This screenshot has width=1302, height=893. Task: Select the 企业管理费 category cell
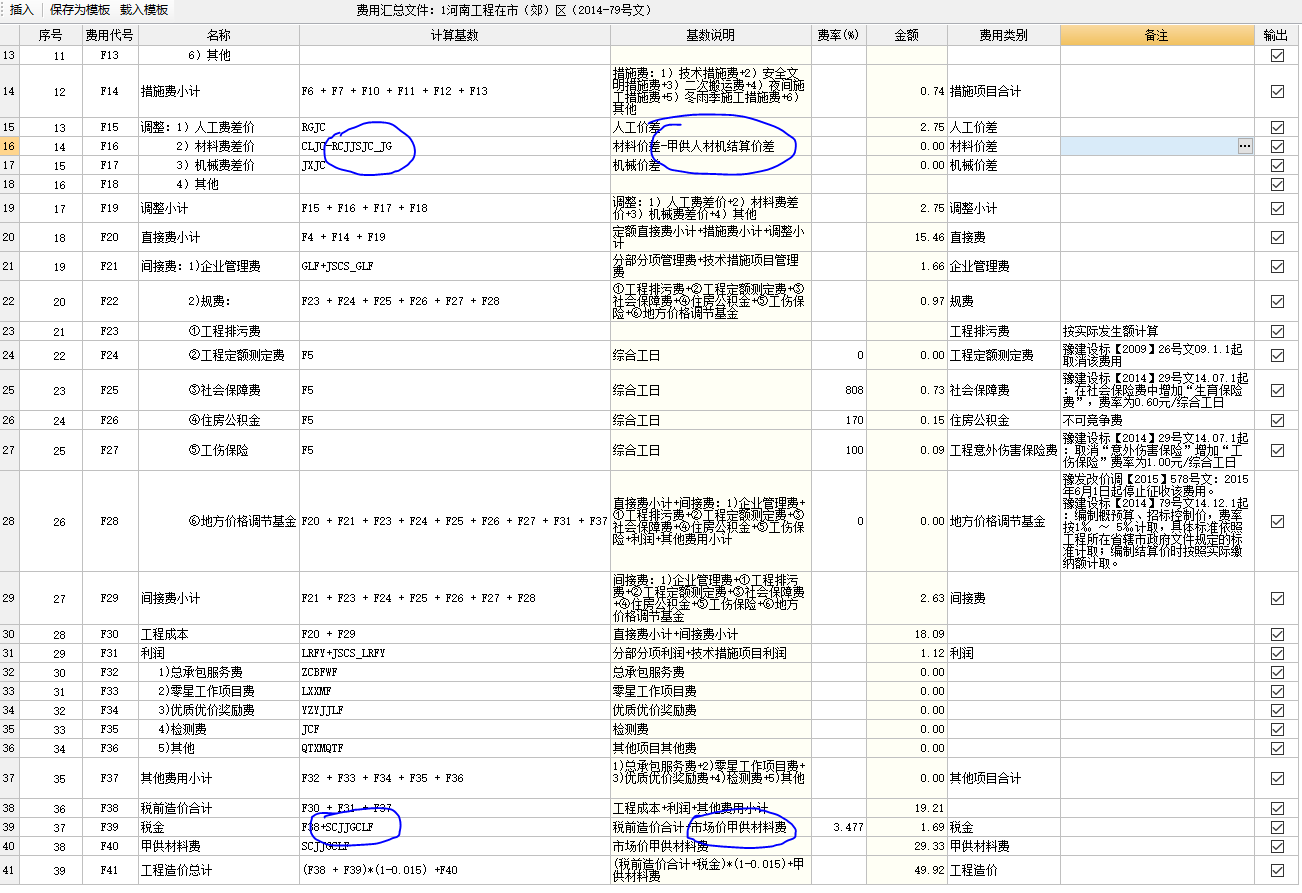click(1003, 266)
